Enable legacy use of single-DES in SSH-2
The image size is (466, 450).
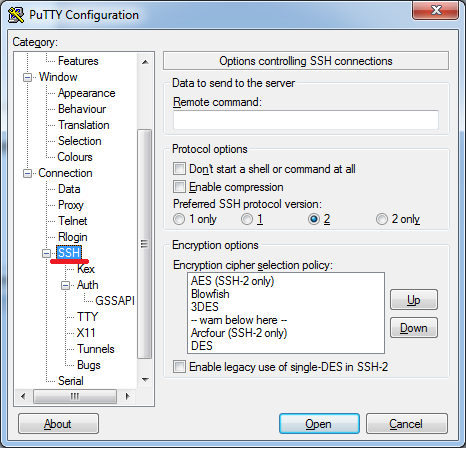pyautogui.click(x=179, y=367)
